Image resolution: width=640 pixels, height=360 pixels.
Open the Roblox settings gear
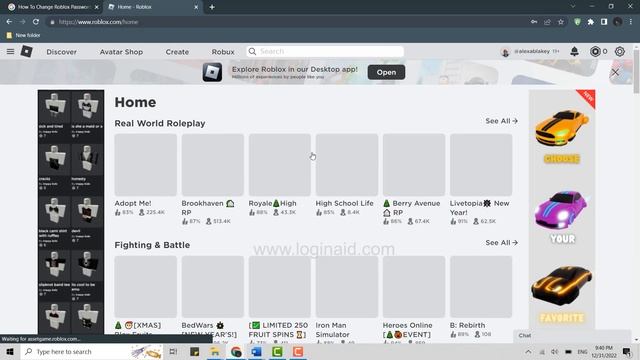620,51
